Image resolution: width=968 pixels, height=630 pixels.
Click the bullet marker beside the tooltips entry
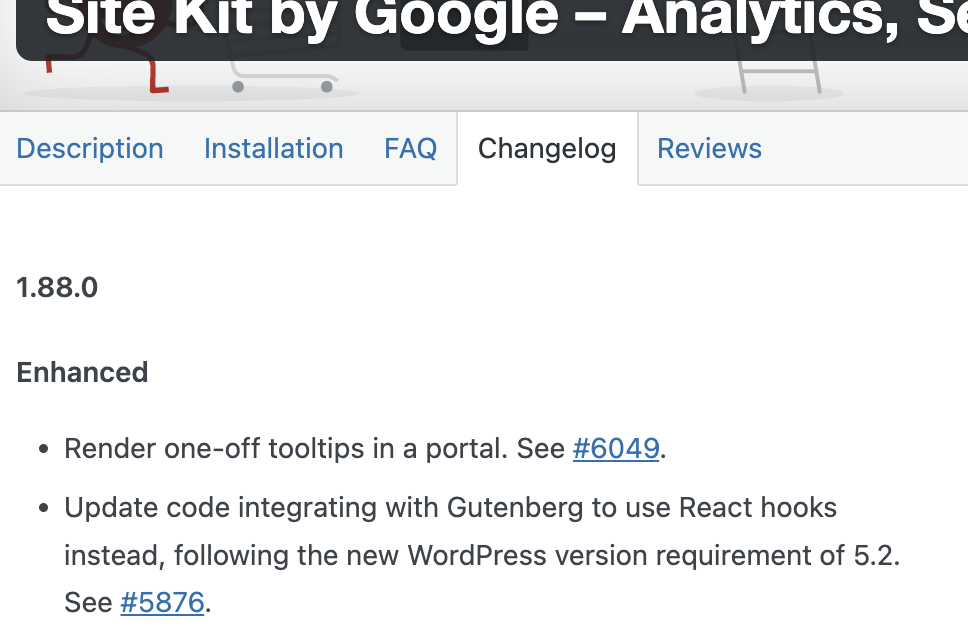tap(42, 448)
